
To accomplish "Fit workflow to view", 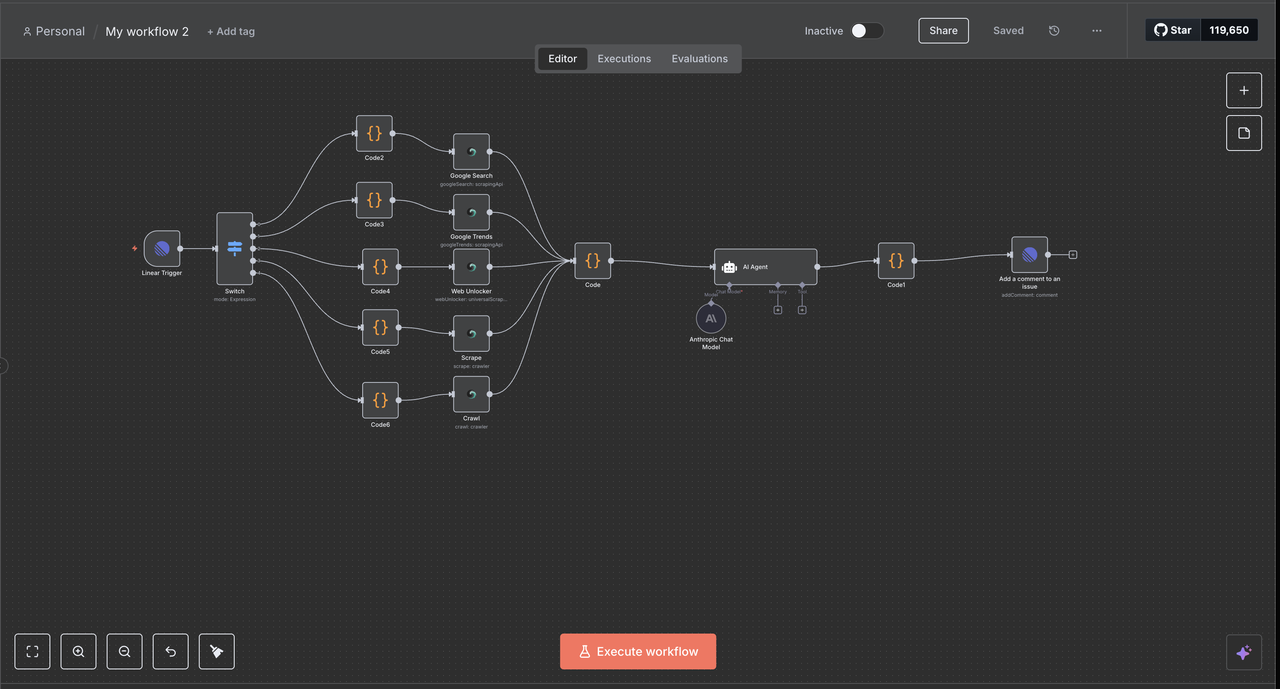I will pos(32,651).
